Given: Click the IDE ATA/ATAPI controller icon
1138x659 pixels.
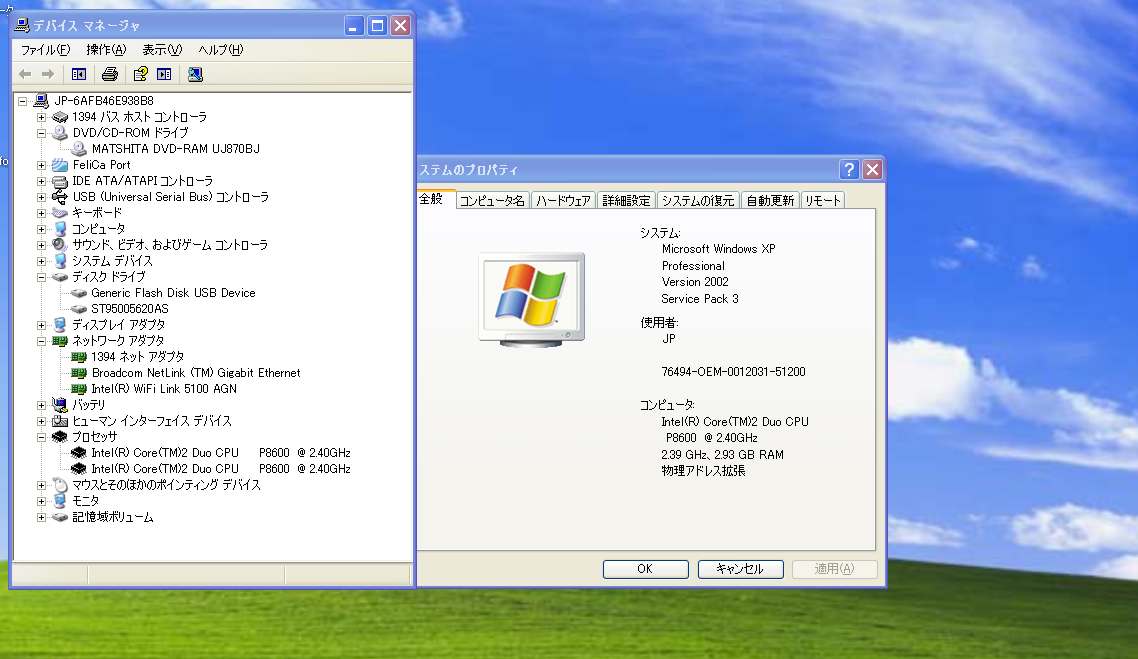Looking at the screenshot, I should click(x=60, y=181).
